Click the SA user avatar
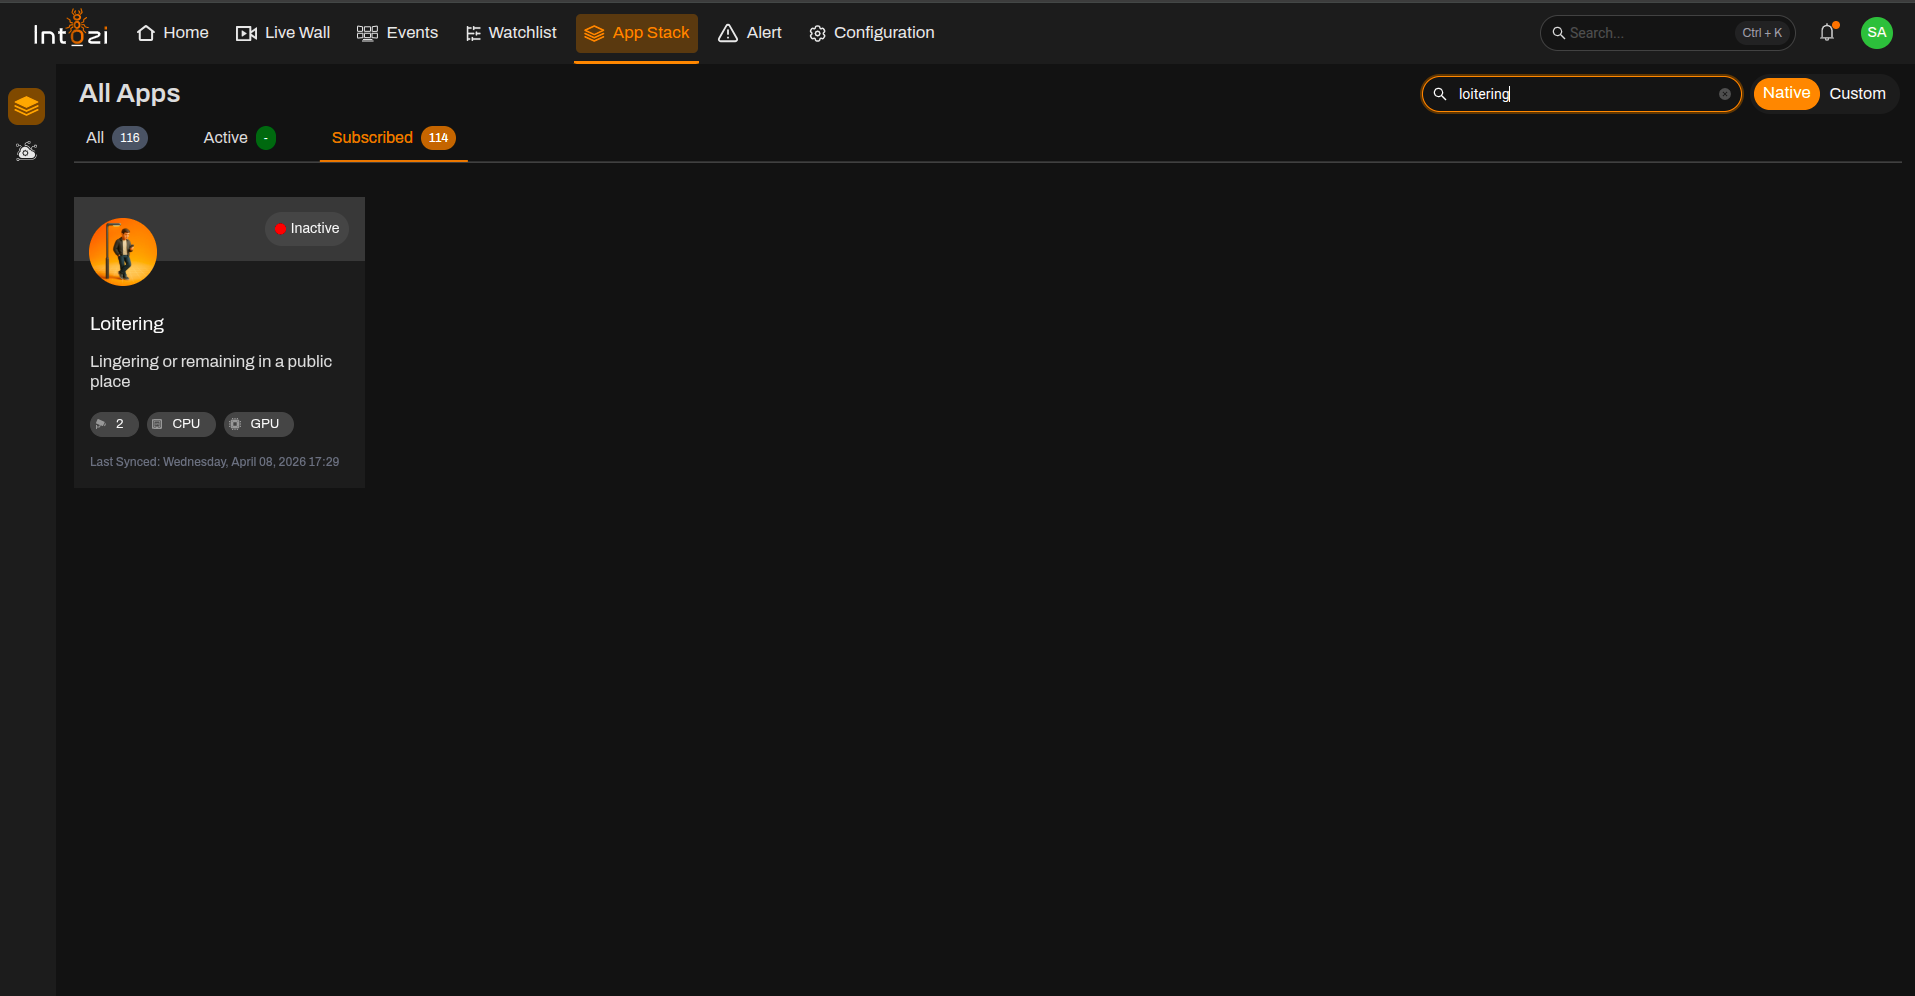 tap(1876, 33)
